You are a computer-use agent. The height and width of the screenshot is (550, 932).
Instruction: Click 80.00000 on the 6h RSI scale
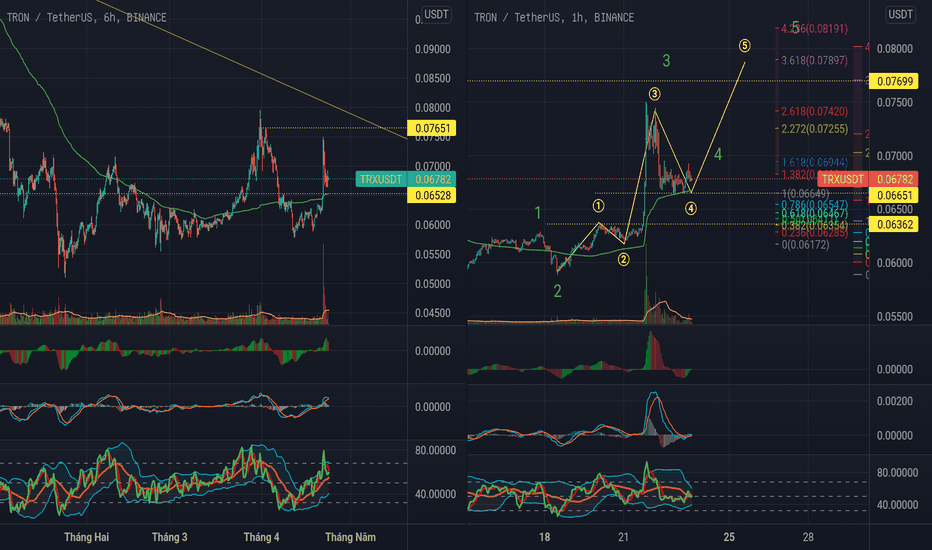(x=435, y=451)
